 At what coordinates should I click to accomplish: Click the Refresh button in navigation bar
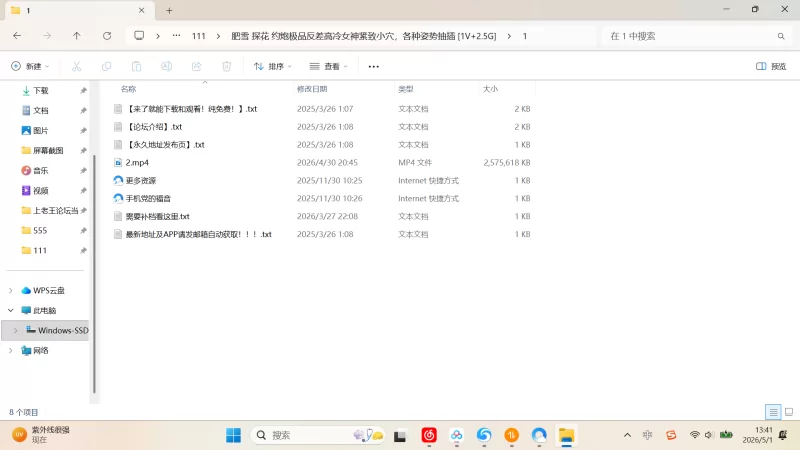(107, 36)
